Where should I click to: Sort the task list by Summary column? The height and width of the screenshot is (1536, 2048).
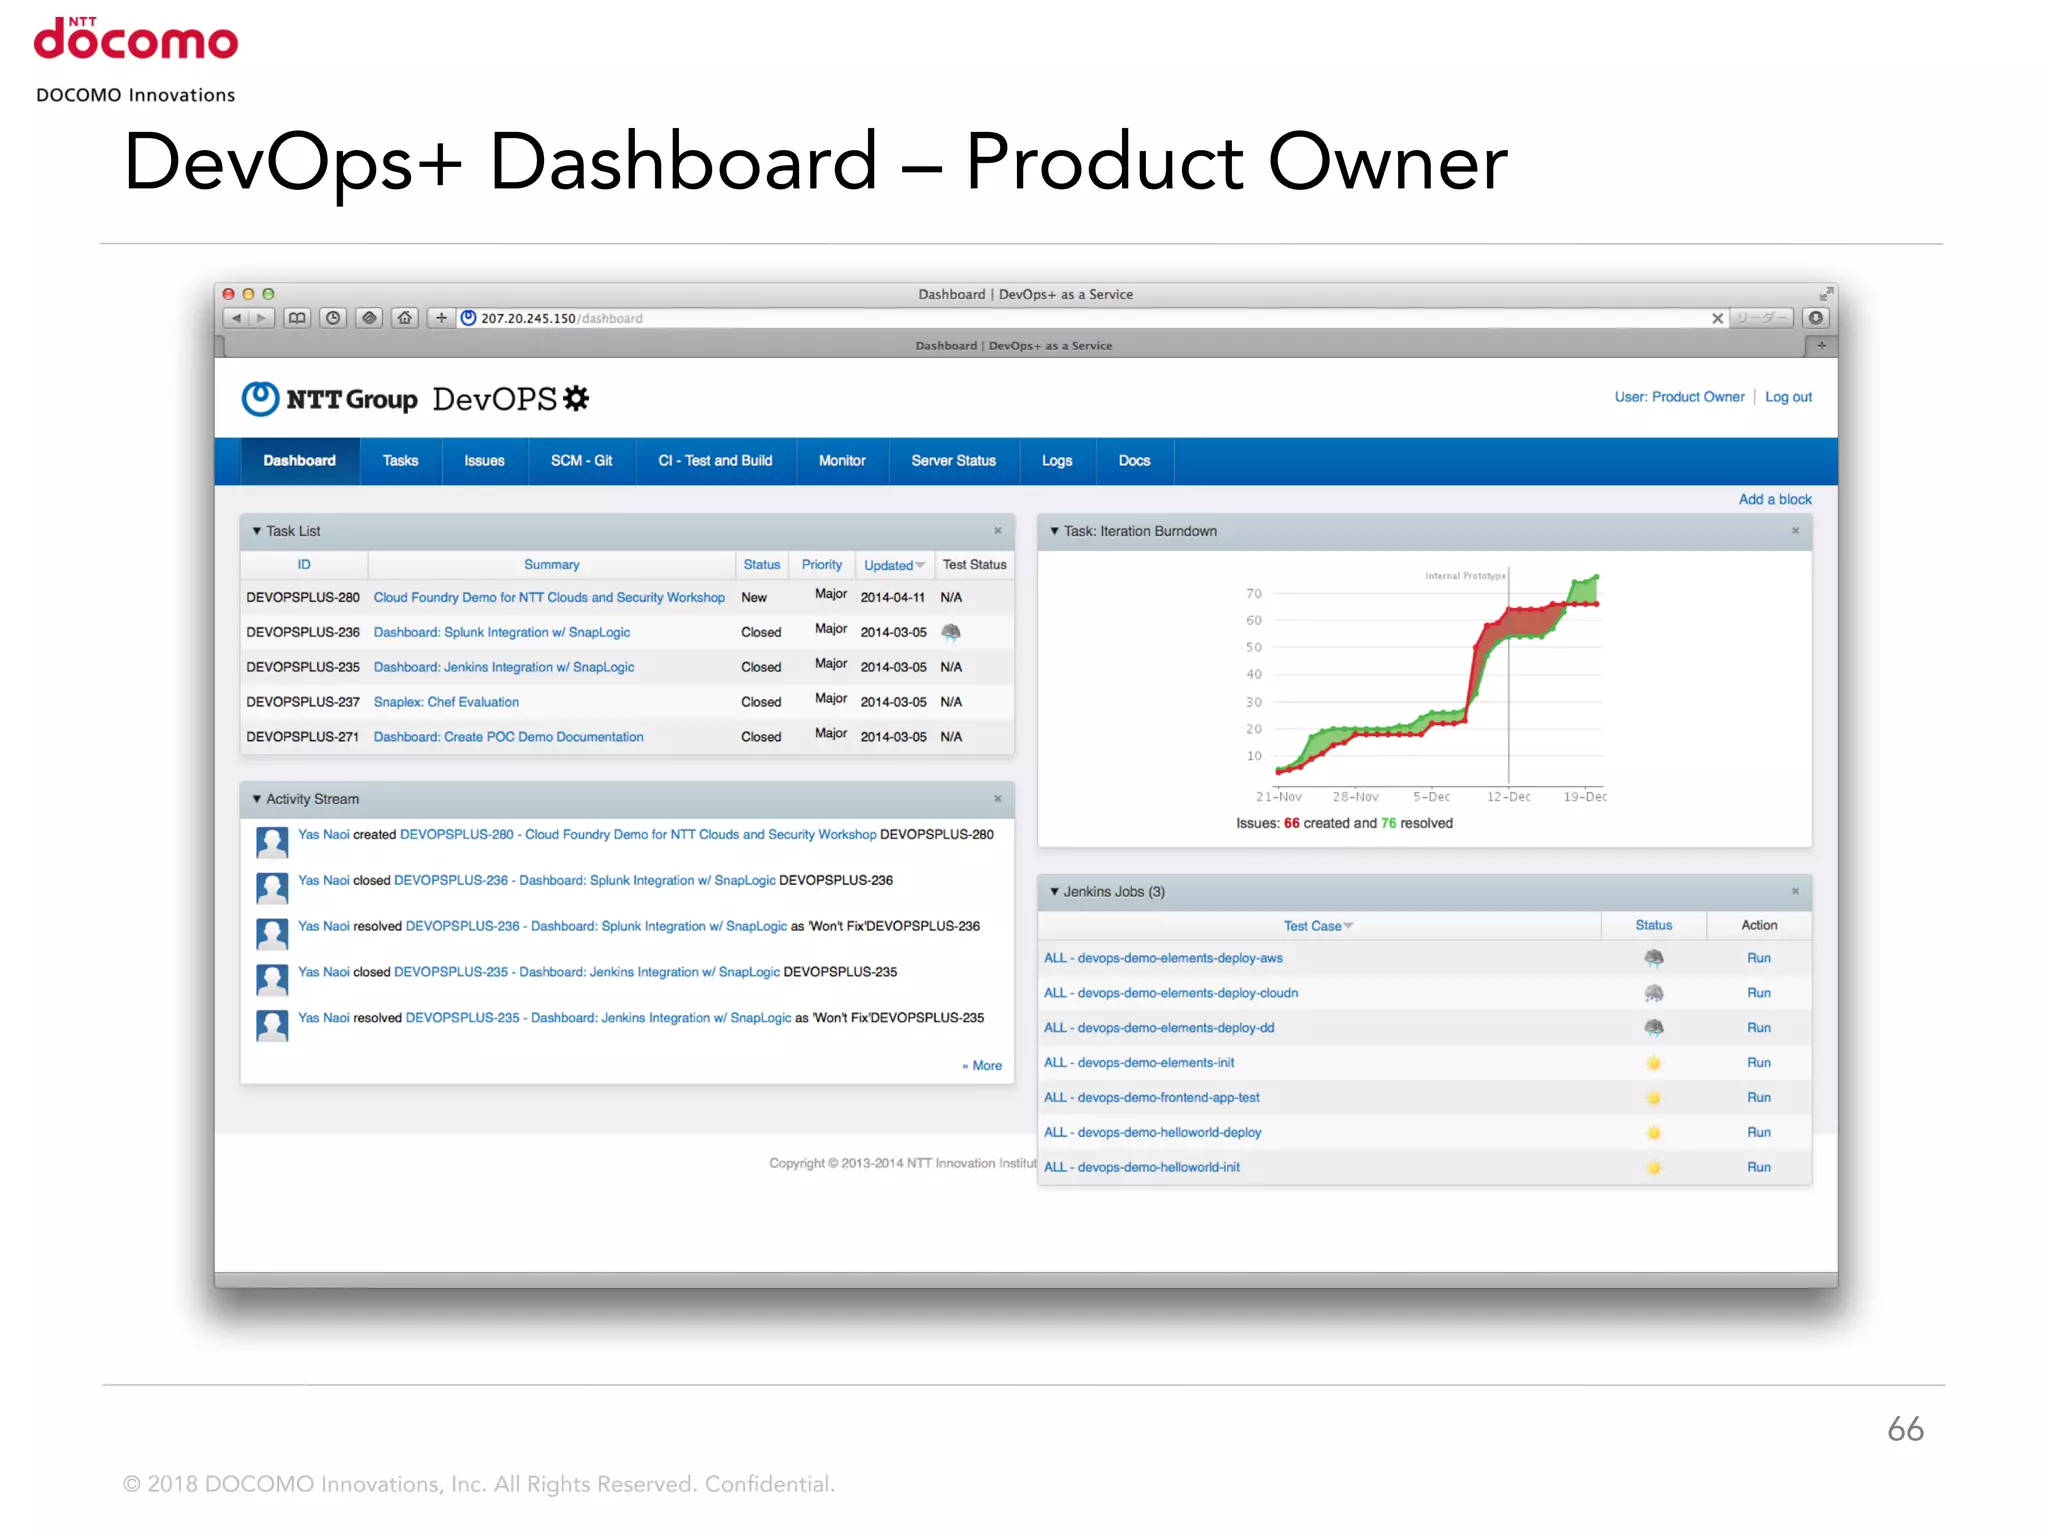(x=552, y=565)
